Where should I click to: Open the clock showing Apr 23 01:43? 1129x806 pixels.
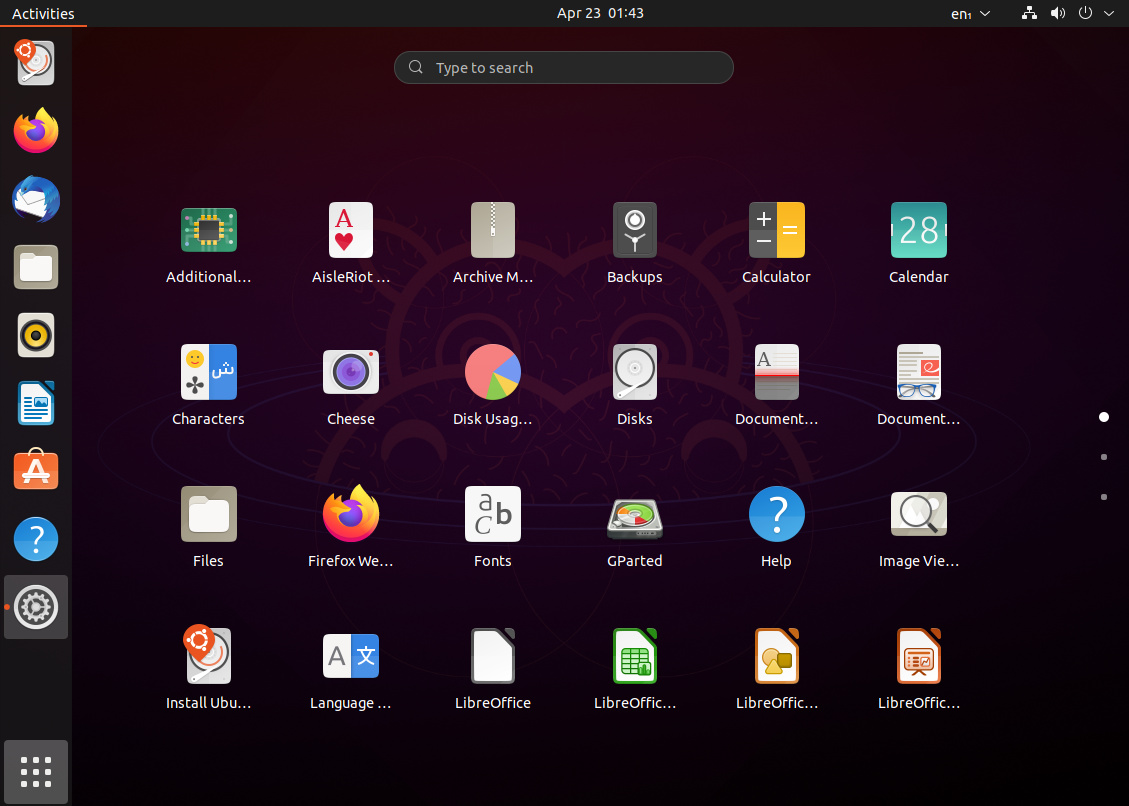[x=600, y=13]
